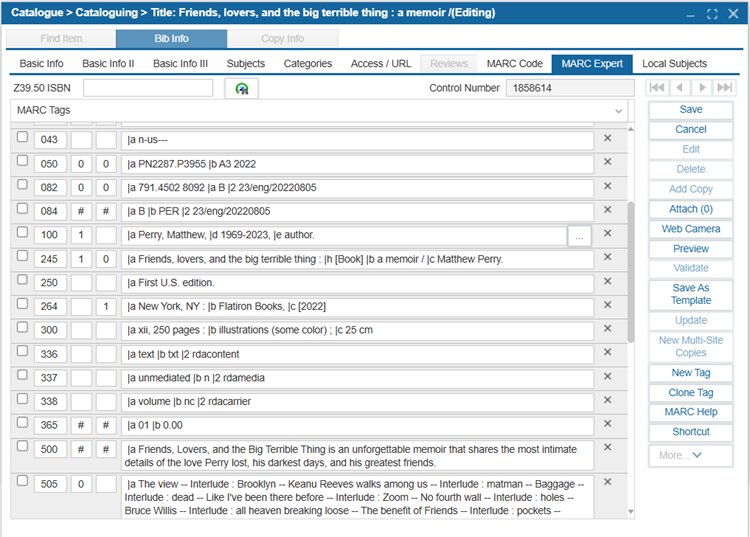This screenshot has width=750, height=537.
Task: Select the checkbox for tag 100
Action: 22,232
